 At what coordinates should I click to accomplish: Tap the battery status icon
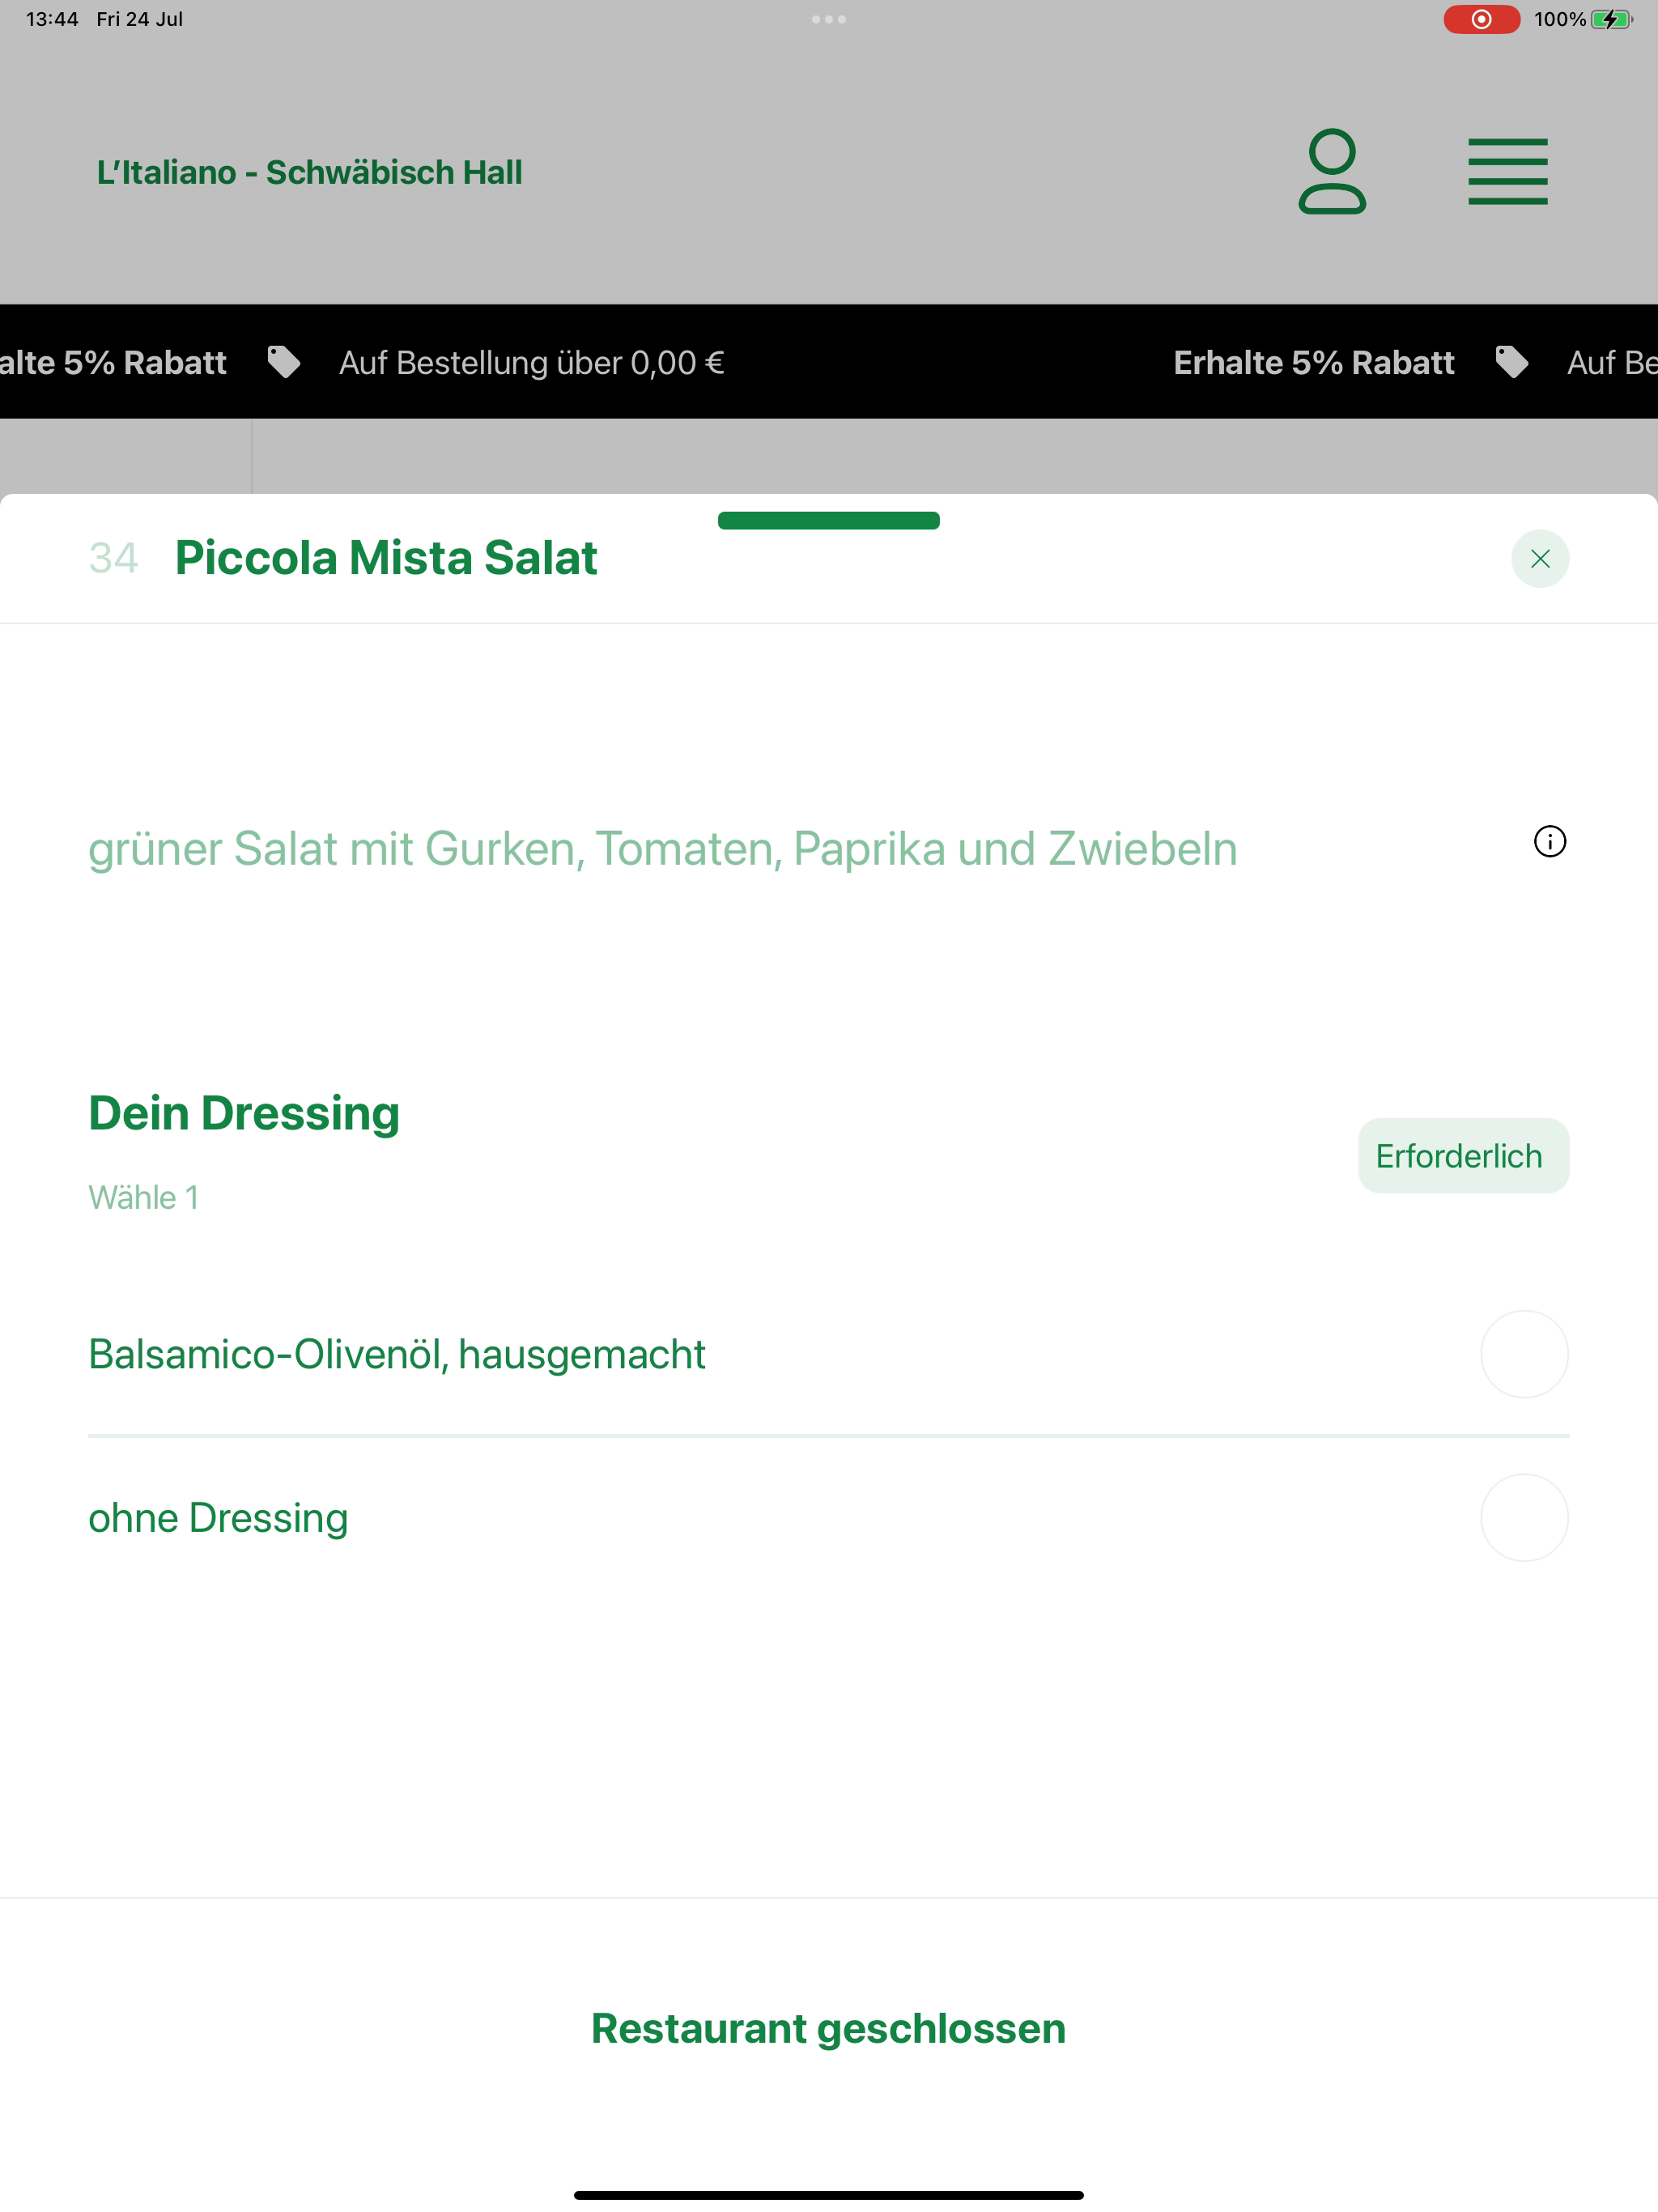[1611, 19]
